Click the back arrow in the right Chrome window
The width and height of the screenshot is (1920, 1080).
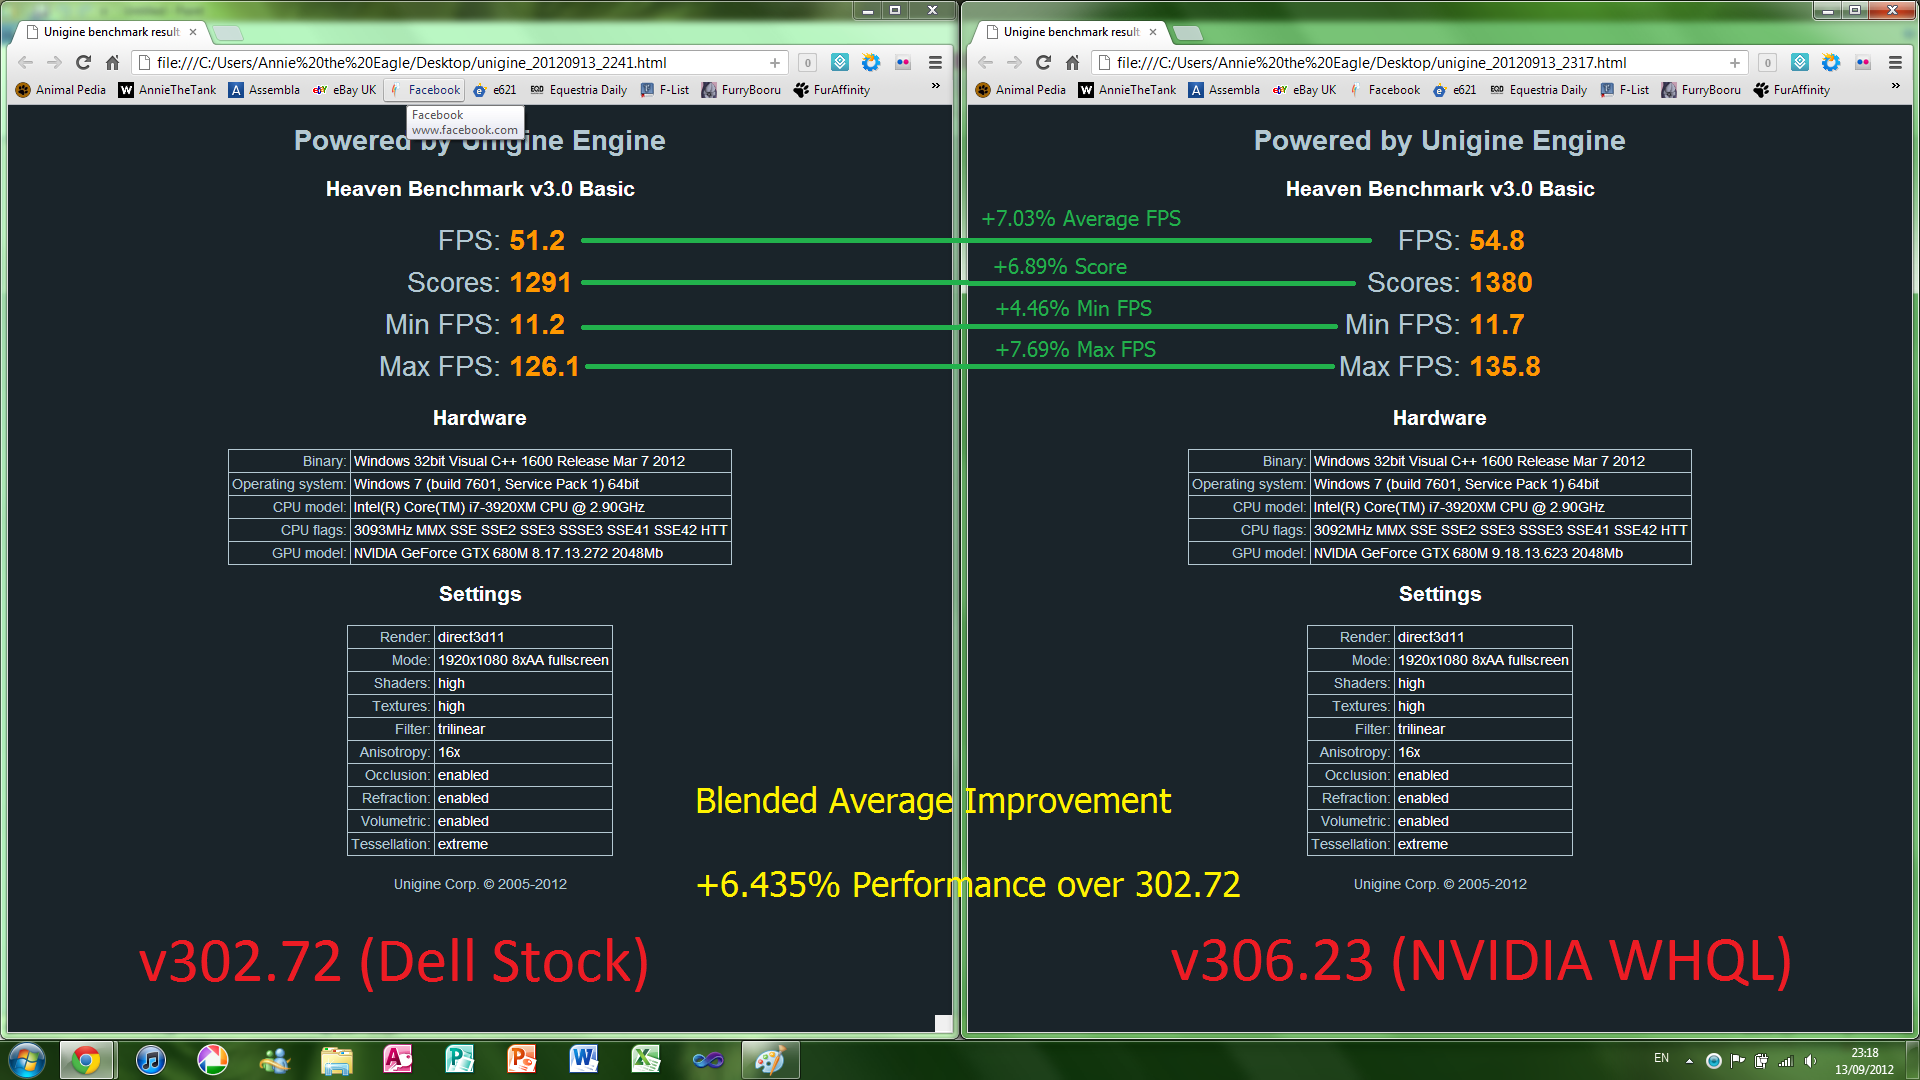point(986,62)
